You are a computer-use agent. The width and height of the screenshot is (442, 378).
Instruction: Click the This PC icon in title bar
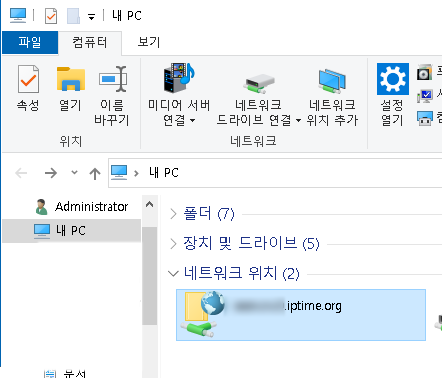coord(18,15)
